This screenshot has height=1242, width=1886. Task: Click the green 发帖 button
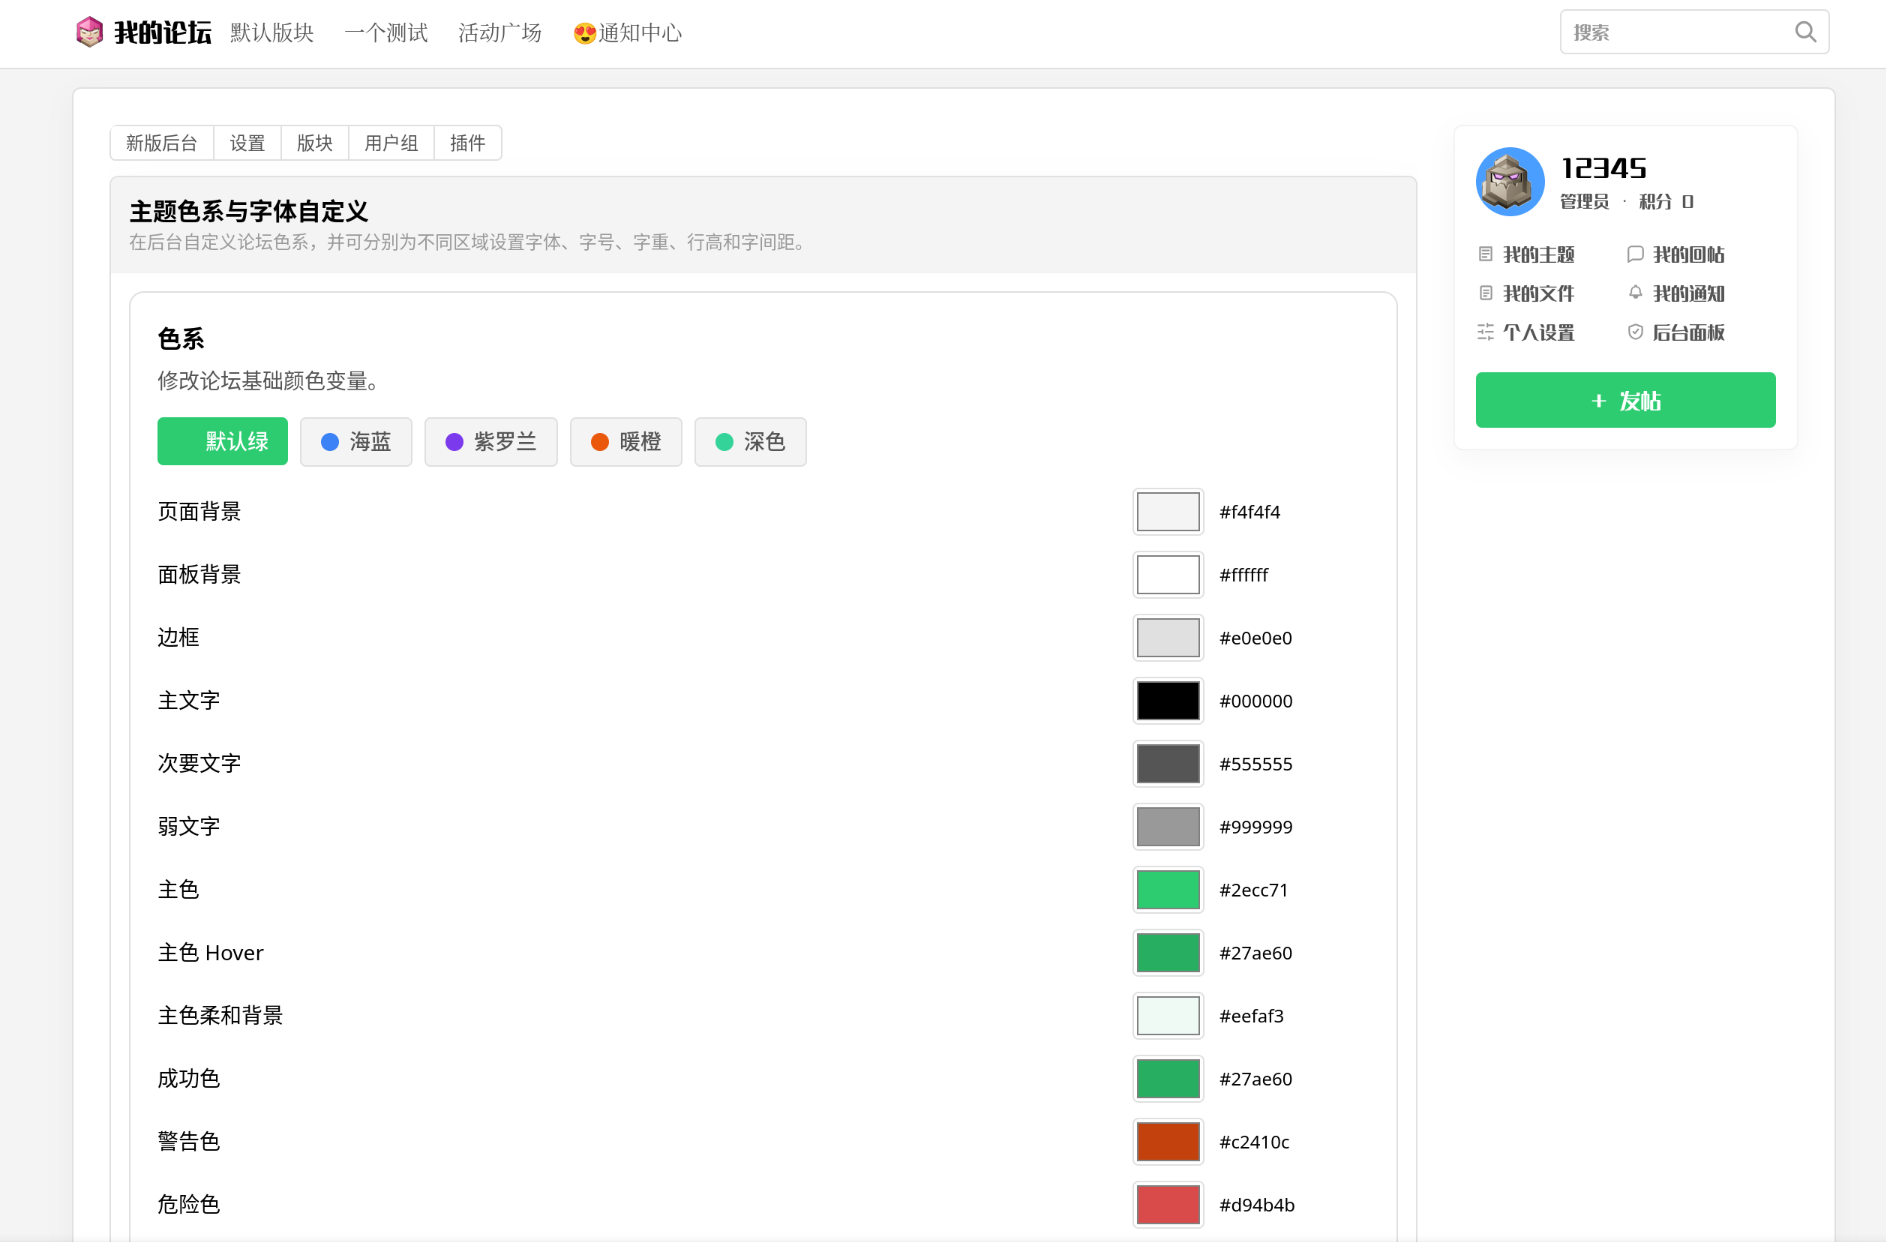1625,400
